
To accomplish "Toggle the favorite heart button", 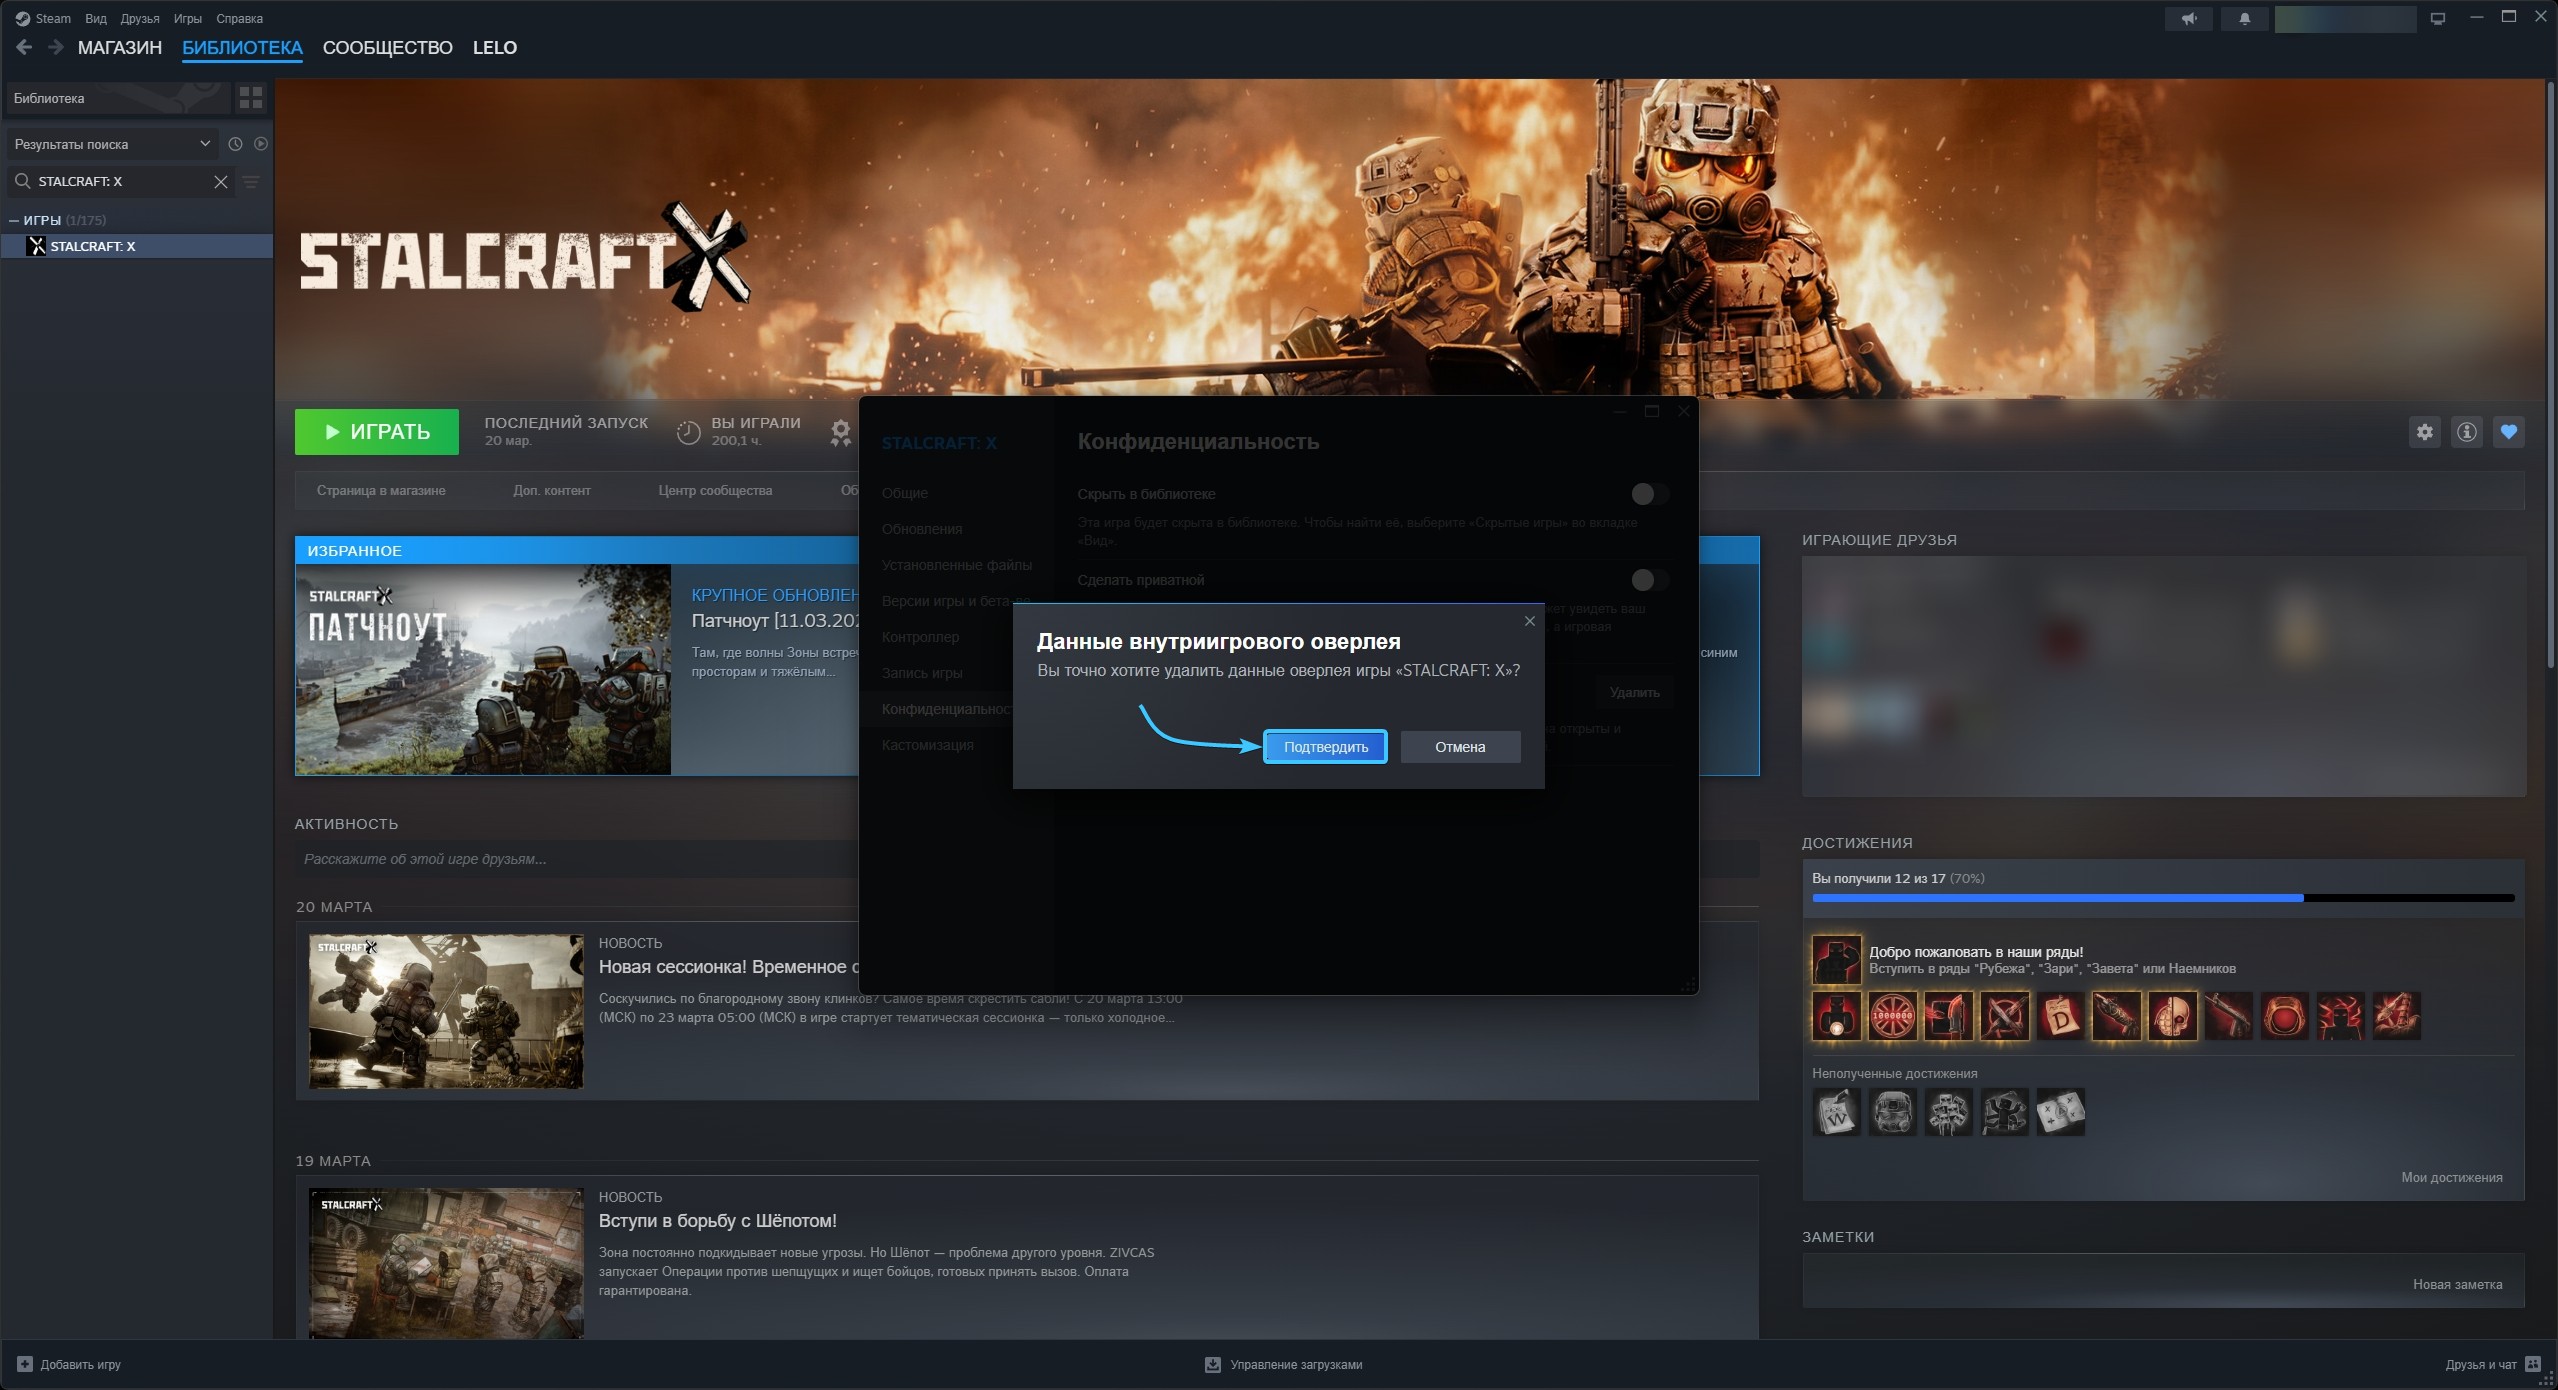I will [2508, 432].
